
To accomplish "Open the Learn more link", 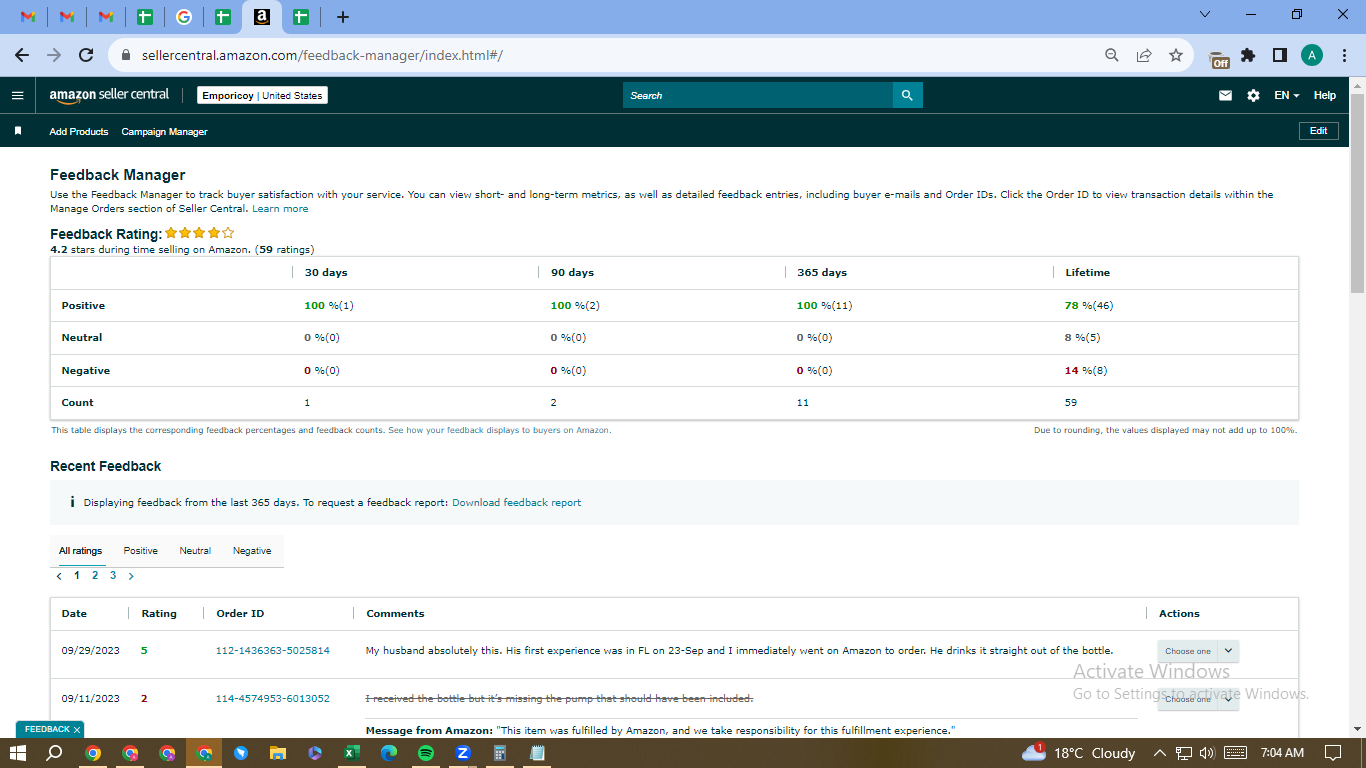I will [x=280, y=209].
